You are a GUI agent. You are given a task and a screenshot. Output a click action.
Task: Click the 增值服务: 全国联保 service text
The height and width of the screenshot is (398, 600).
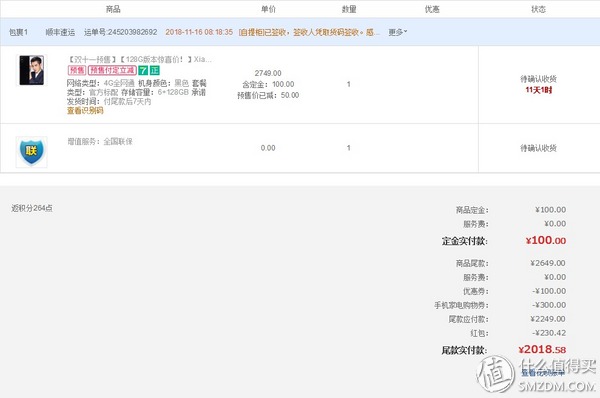point(100,142)
